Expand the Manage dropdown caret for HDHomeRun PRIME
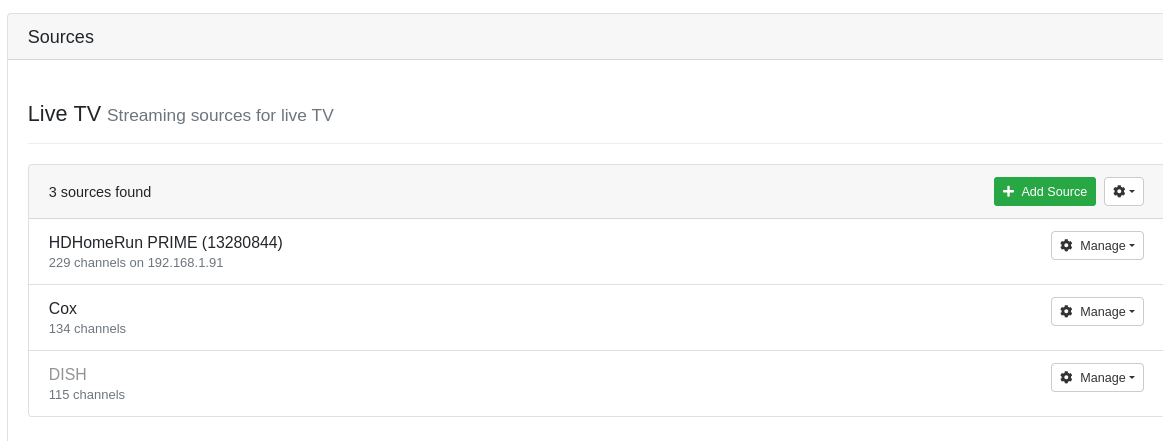Screen dimensions: 1163x441 (x=1132, y=246)
